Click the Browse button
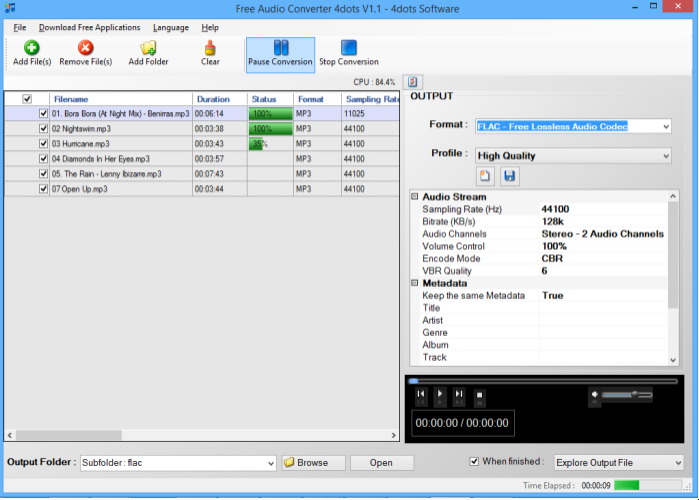This screenshot has height=500, width=699. [313, 463]
